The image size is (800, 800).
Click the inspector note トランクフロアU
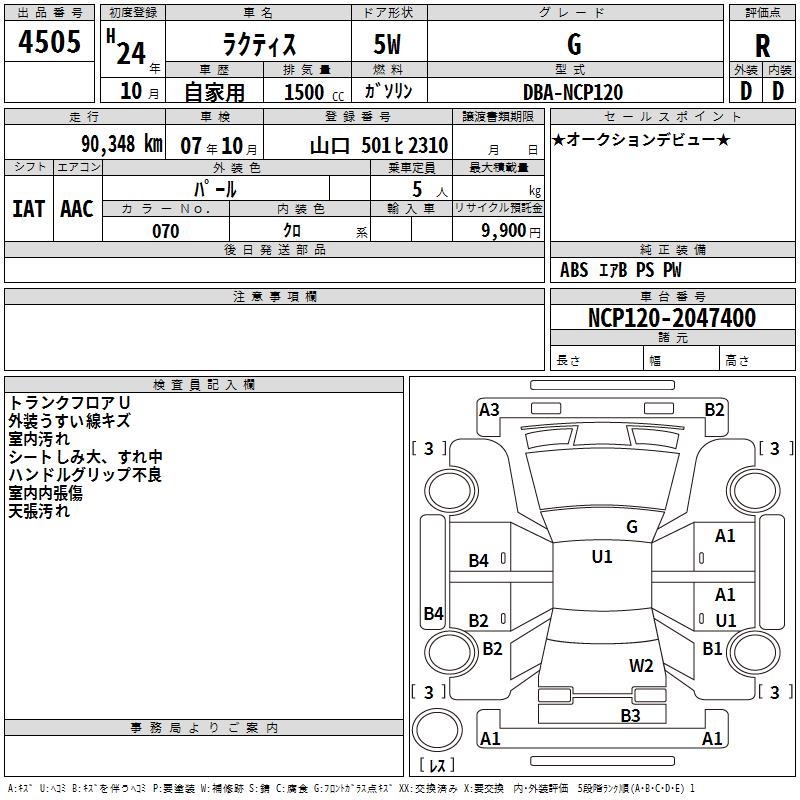point(69,403)
